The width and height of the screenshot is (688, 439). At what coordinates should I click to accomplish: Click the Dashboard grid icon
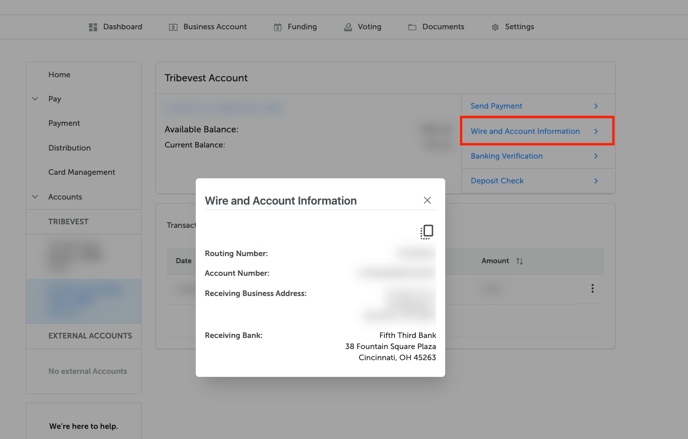click(x=93, y=27)
